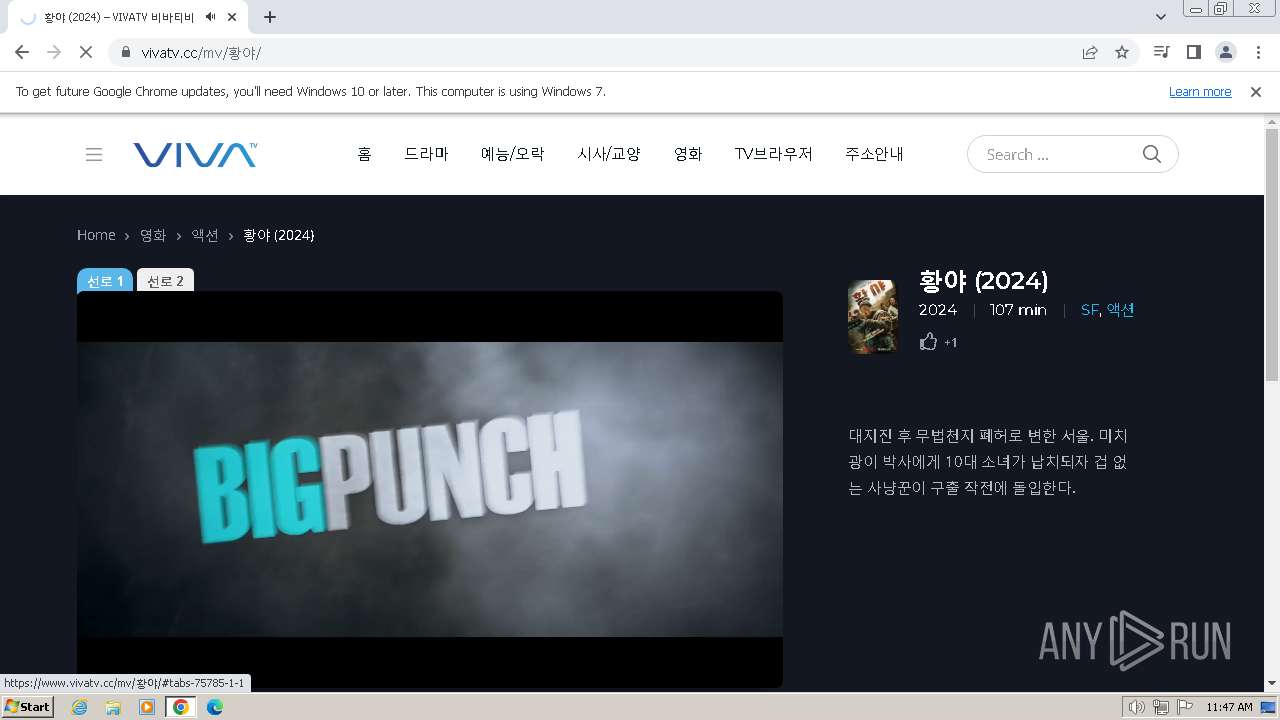This screenshot has width=1280, height=720.
Task: Go to Home breadcrumb
Action: [x=96, y=235]
